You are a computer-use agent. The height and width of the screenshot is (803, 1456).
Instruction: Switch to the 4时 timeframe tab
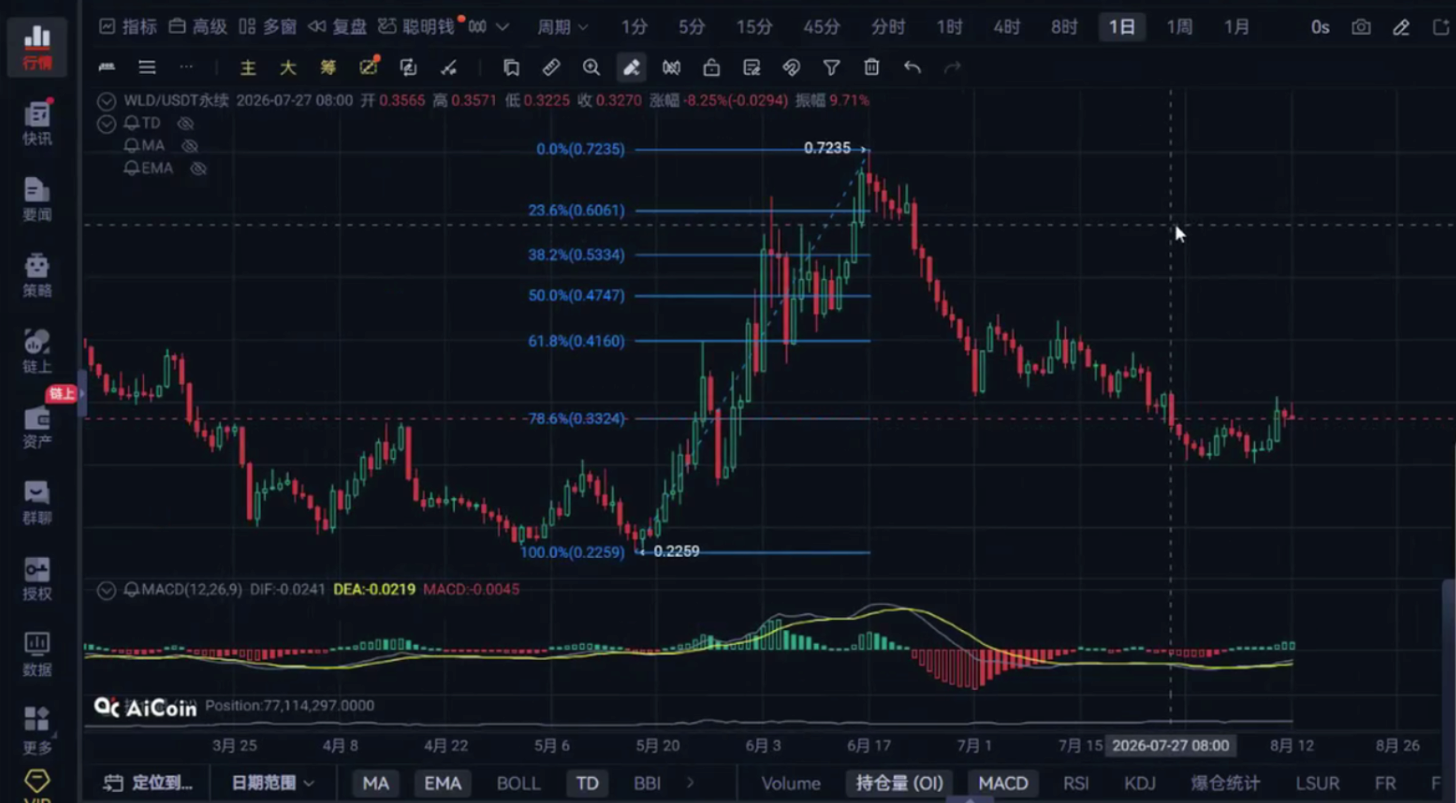tap(1007, 27)
